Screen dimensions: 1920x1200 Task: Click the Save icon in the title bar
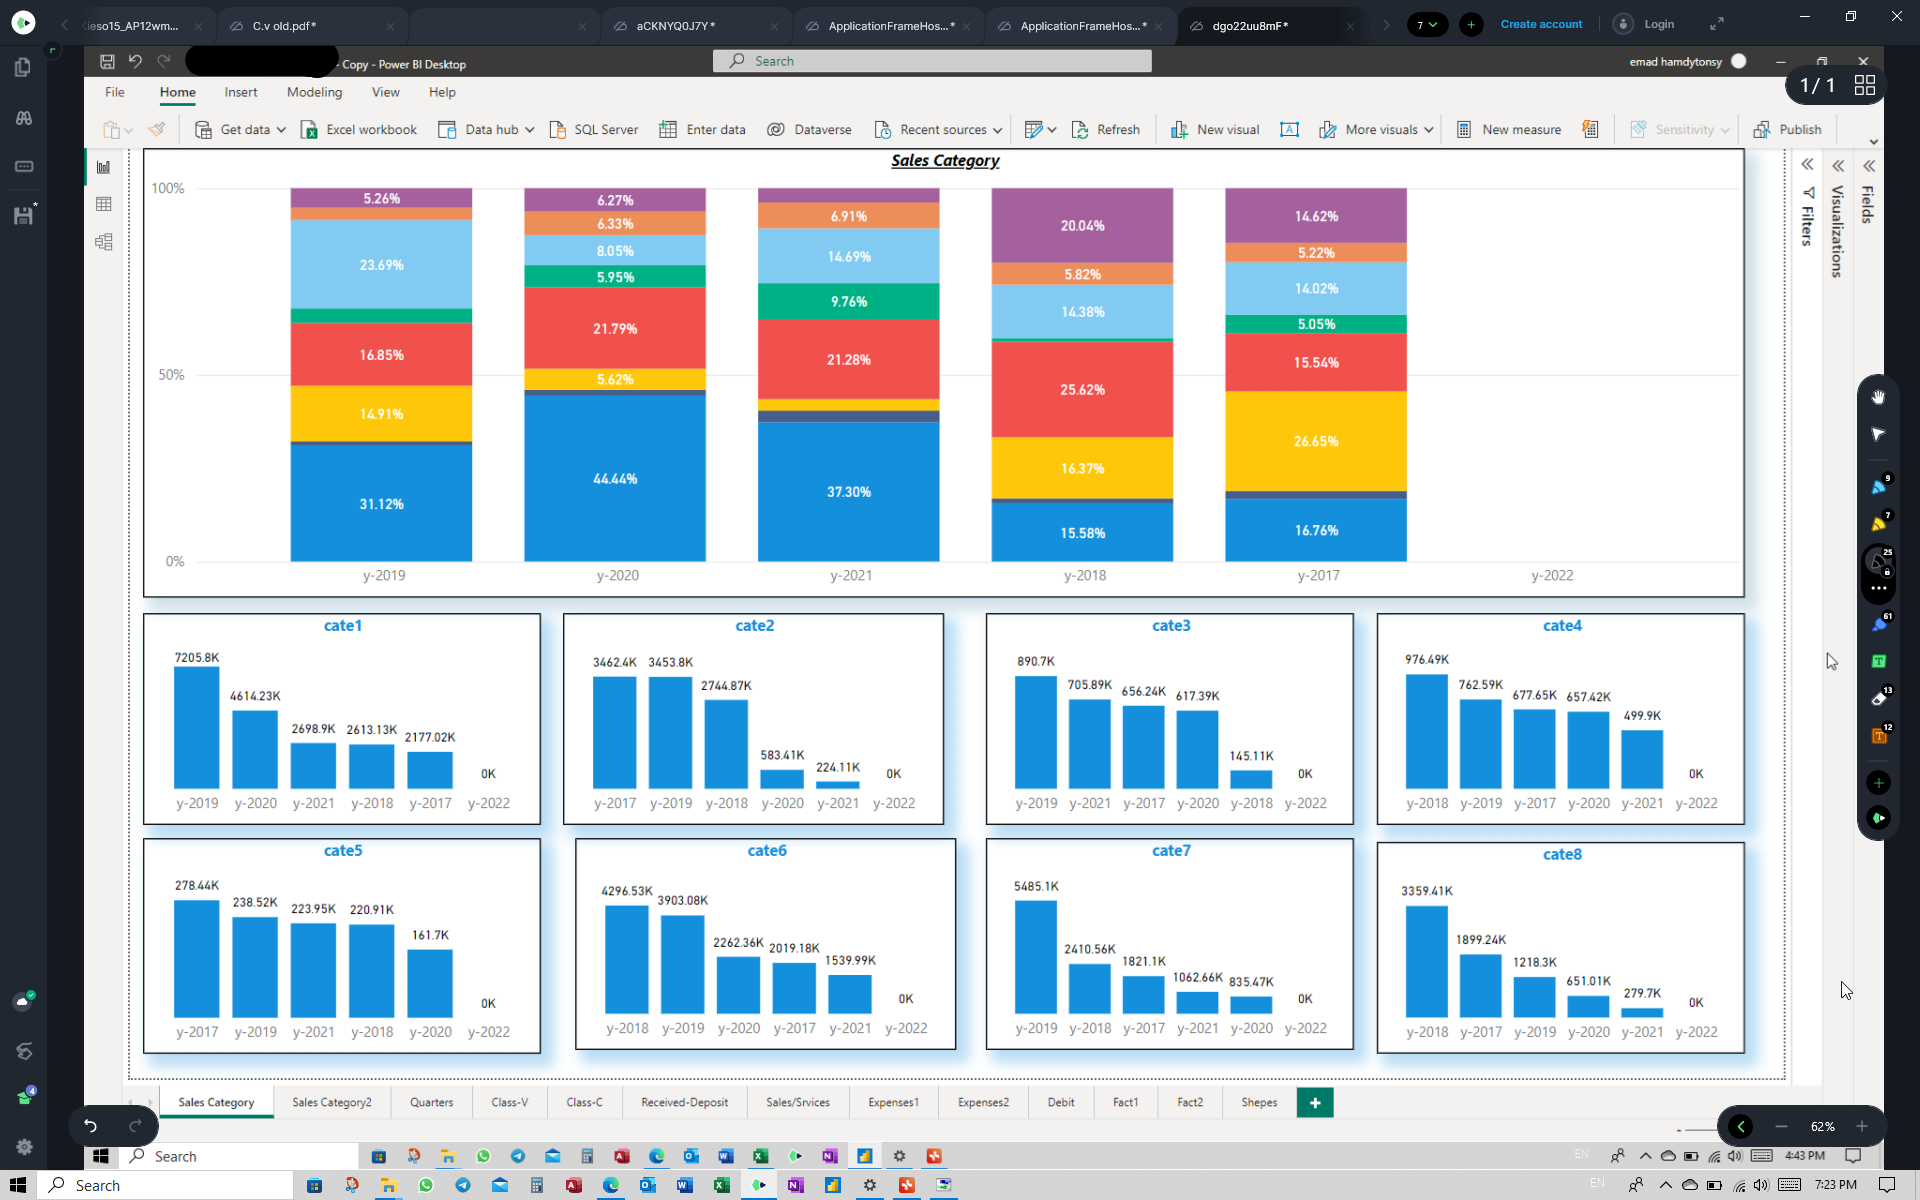coord(107,62)
